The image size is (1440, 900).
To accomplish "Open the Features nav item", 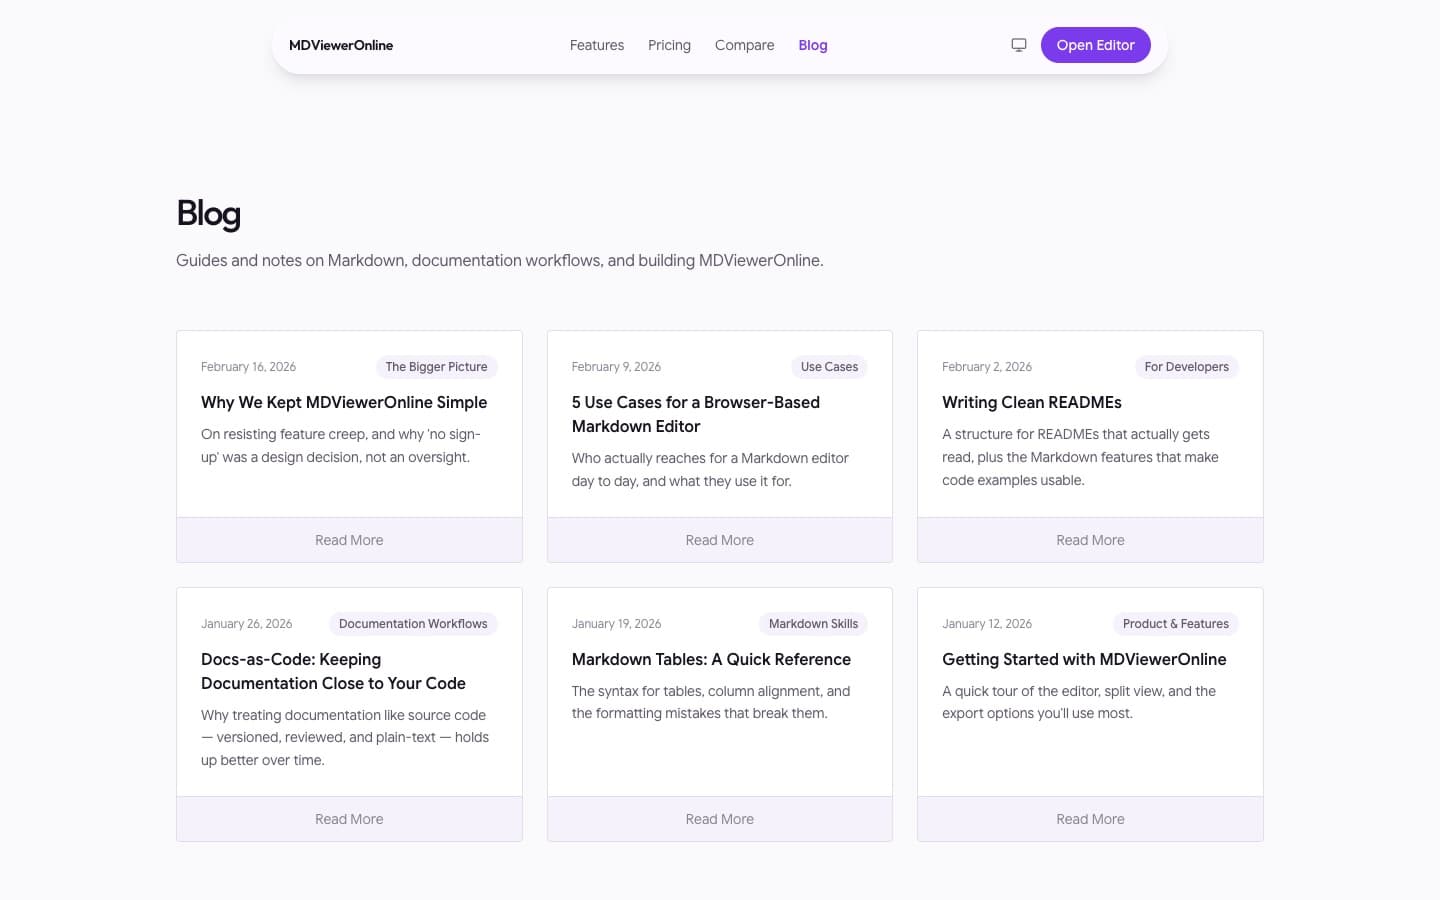I will point(597,45).
